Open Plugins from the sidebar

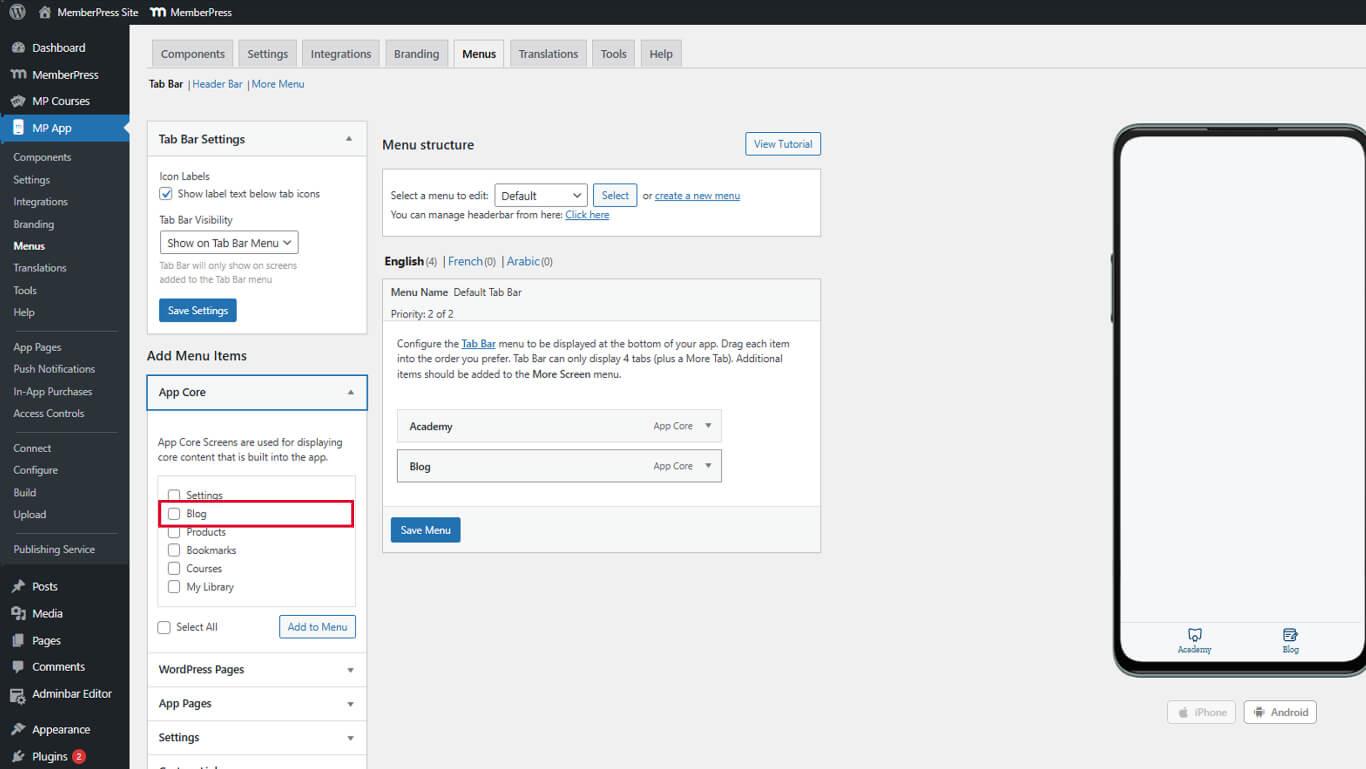click(49, 757)
